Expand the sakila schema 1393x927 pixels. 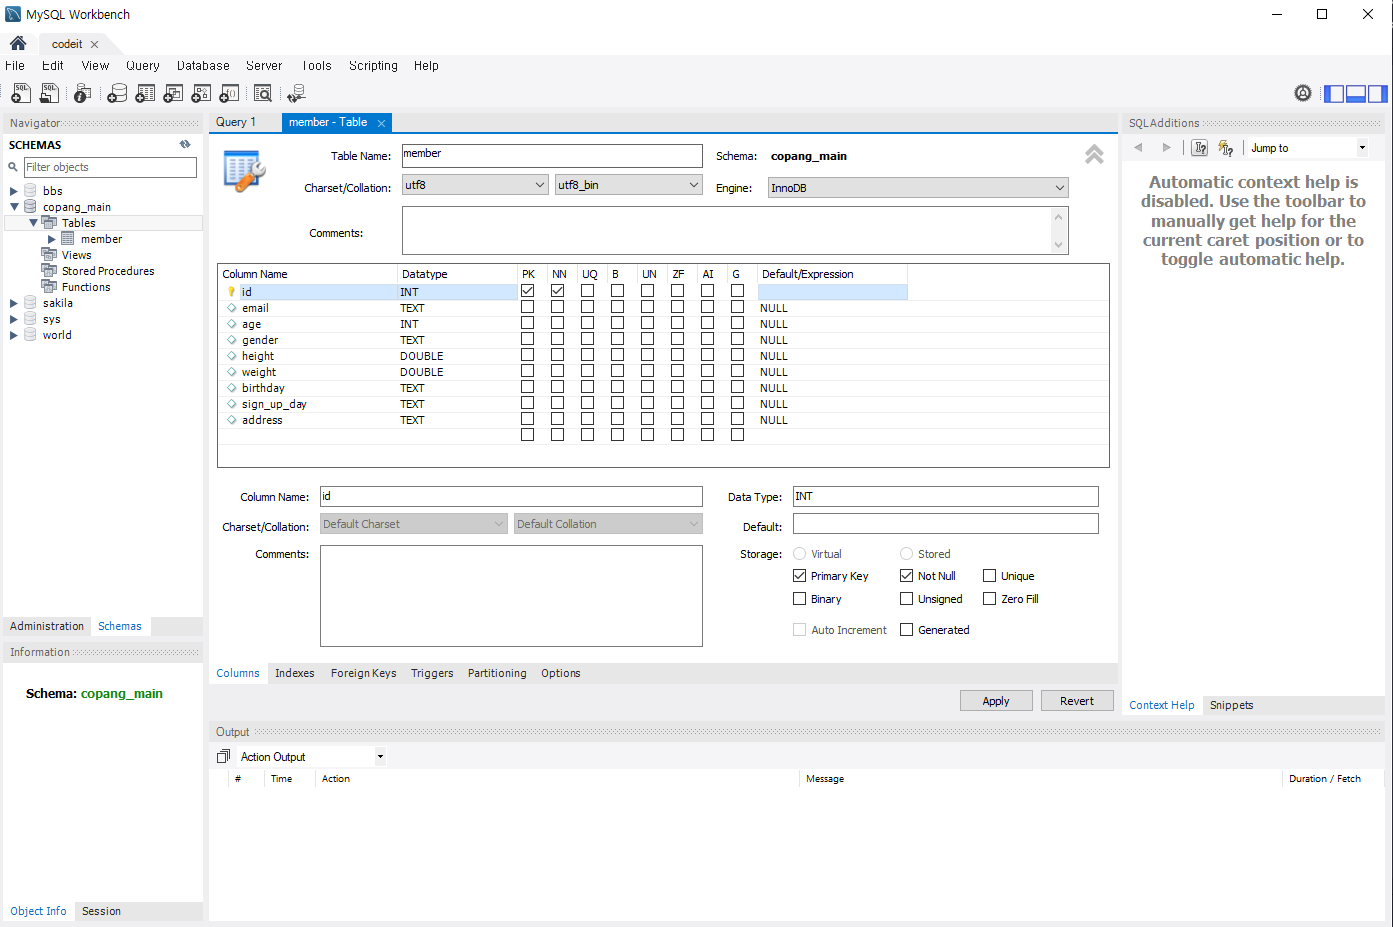tap(14, 303)
